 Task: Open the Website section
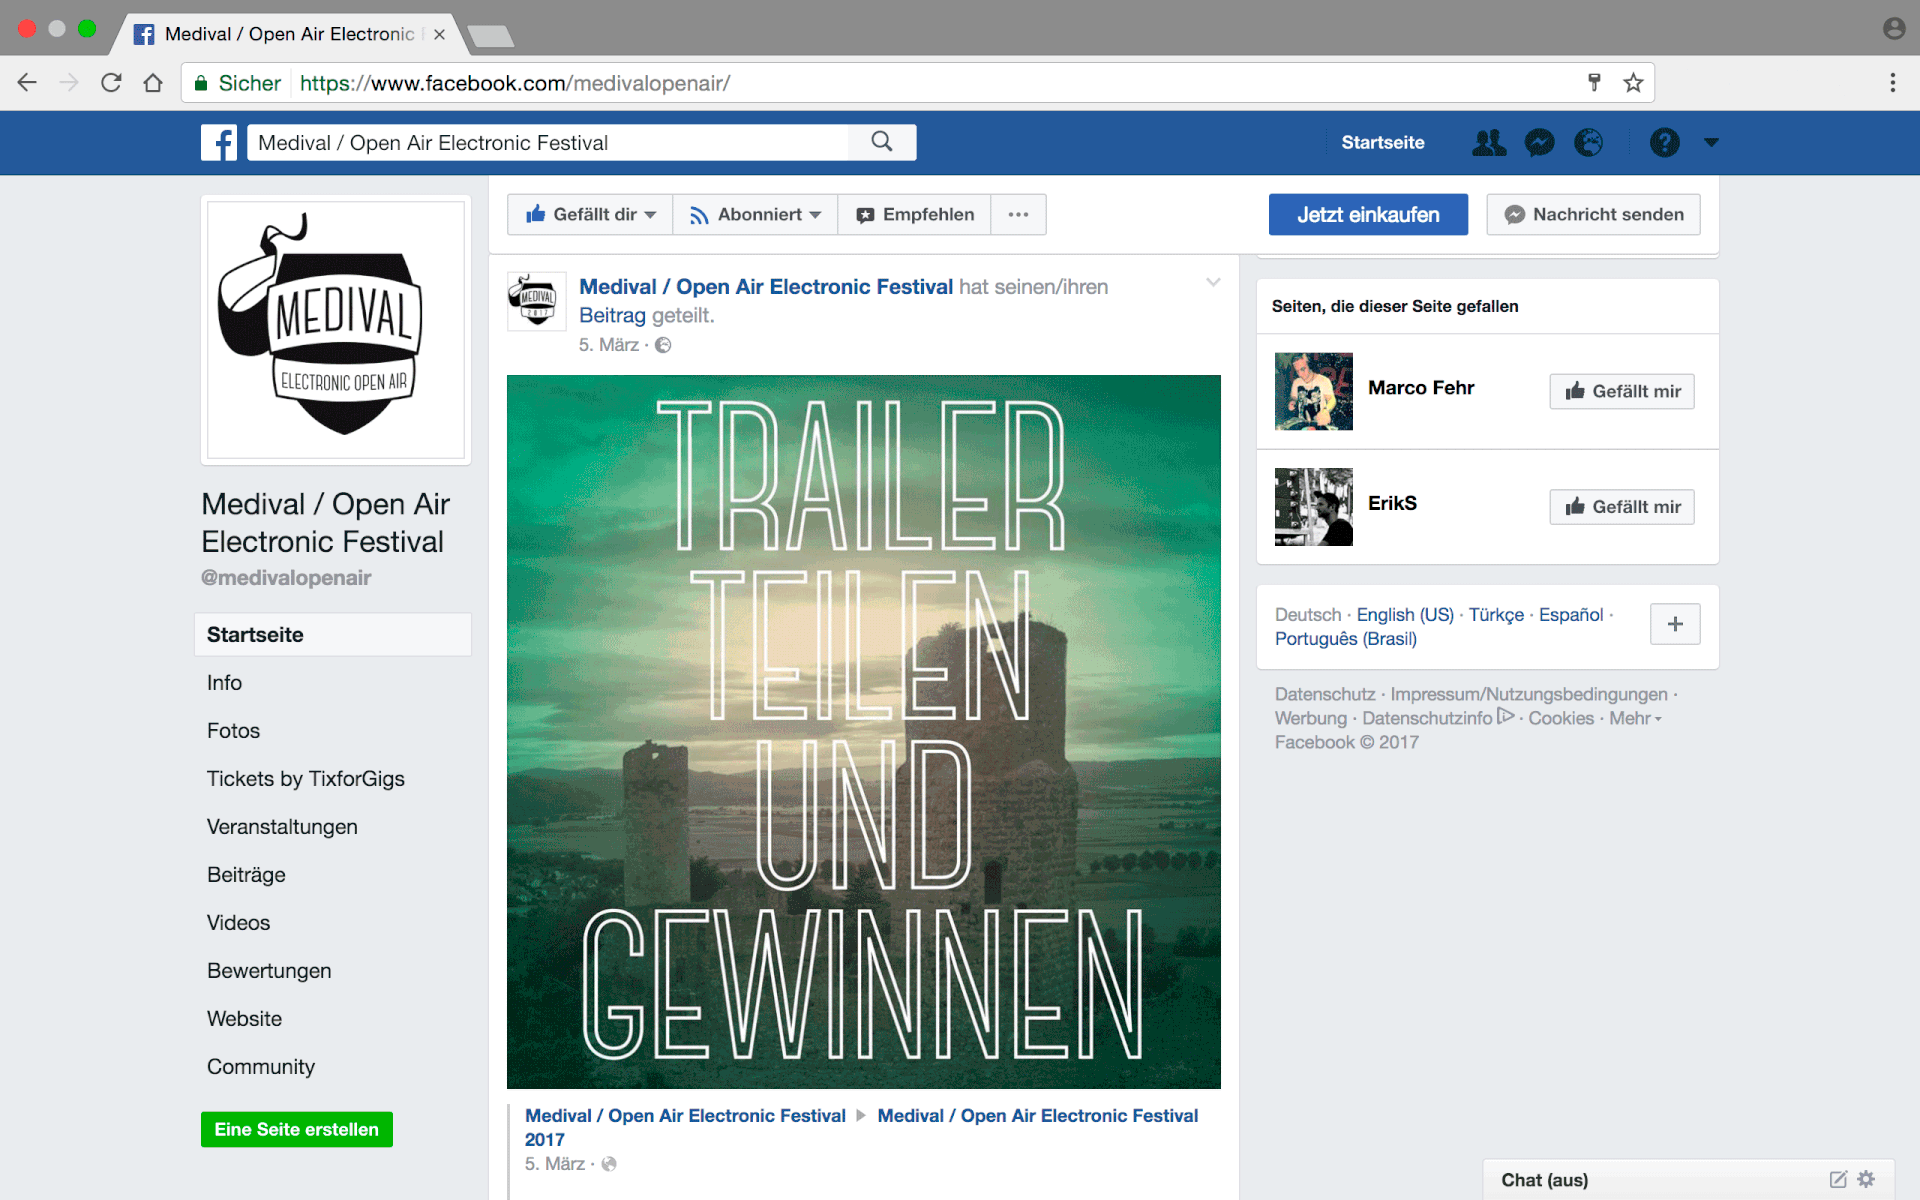pos(244,1019)
